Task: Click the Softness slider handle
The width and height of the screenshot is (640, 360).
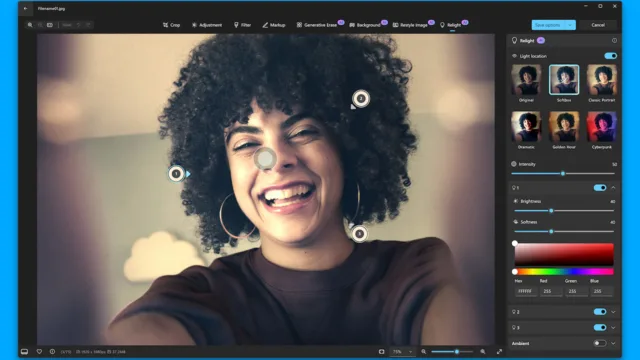Action: (x=551, y=231)
